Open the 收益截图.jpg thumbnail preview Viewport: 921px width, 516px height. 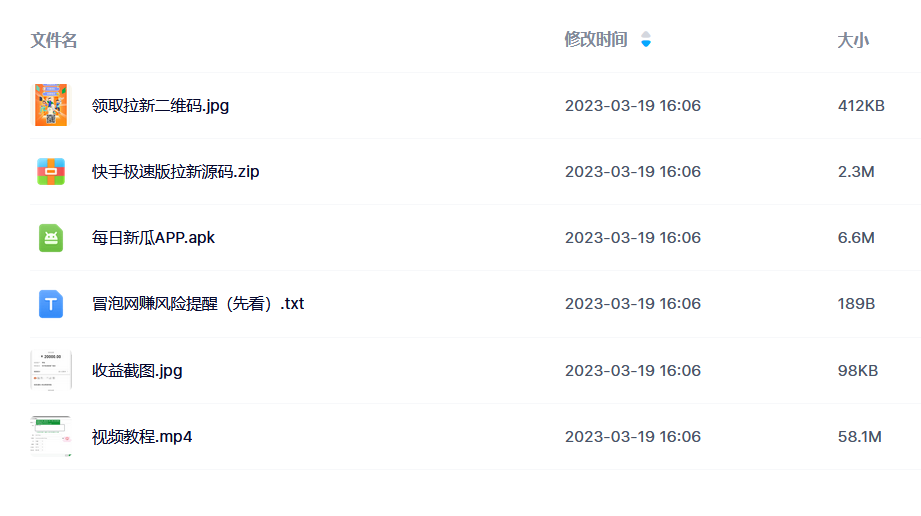tap(51, 370)
